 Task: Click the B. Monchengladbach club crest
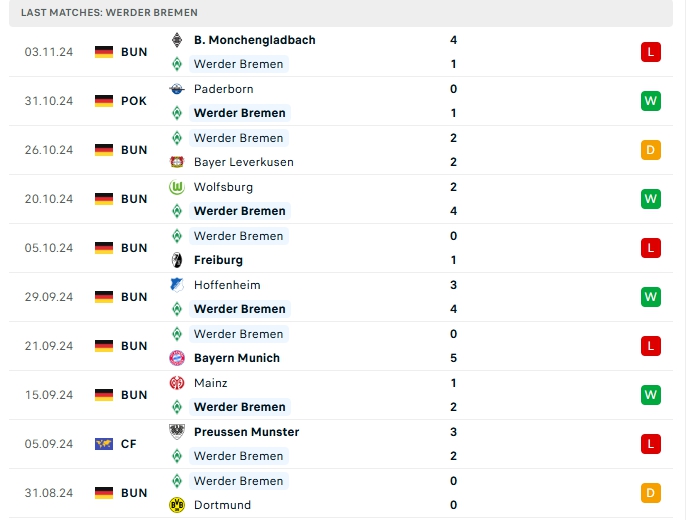[x=177, y=40]
